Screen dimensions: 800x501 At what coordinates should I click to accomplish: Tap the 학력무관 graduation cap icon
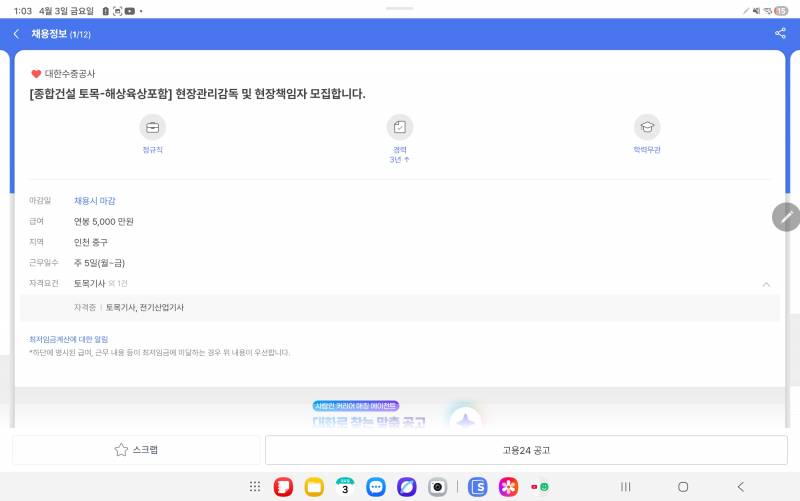pyautogui.click(x=647, y=127)
